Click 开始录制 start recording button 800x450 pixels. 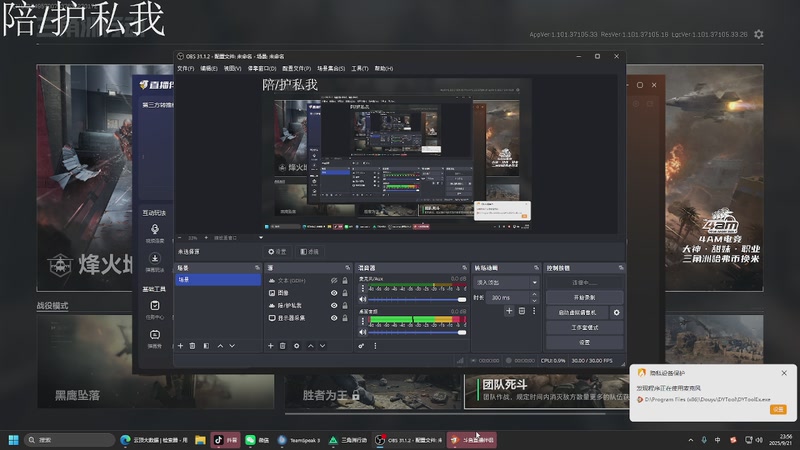pos(584,297)
